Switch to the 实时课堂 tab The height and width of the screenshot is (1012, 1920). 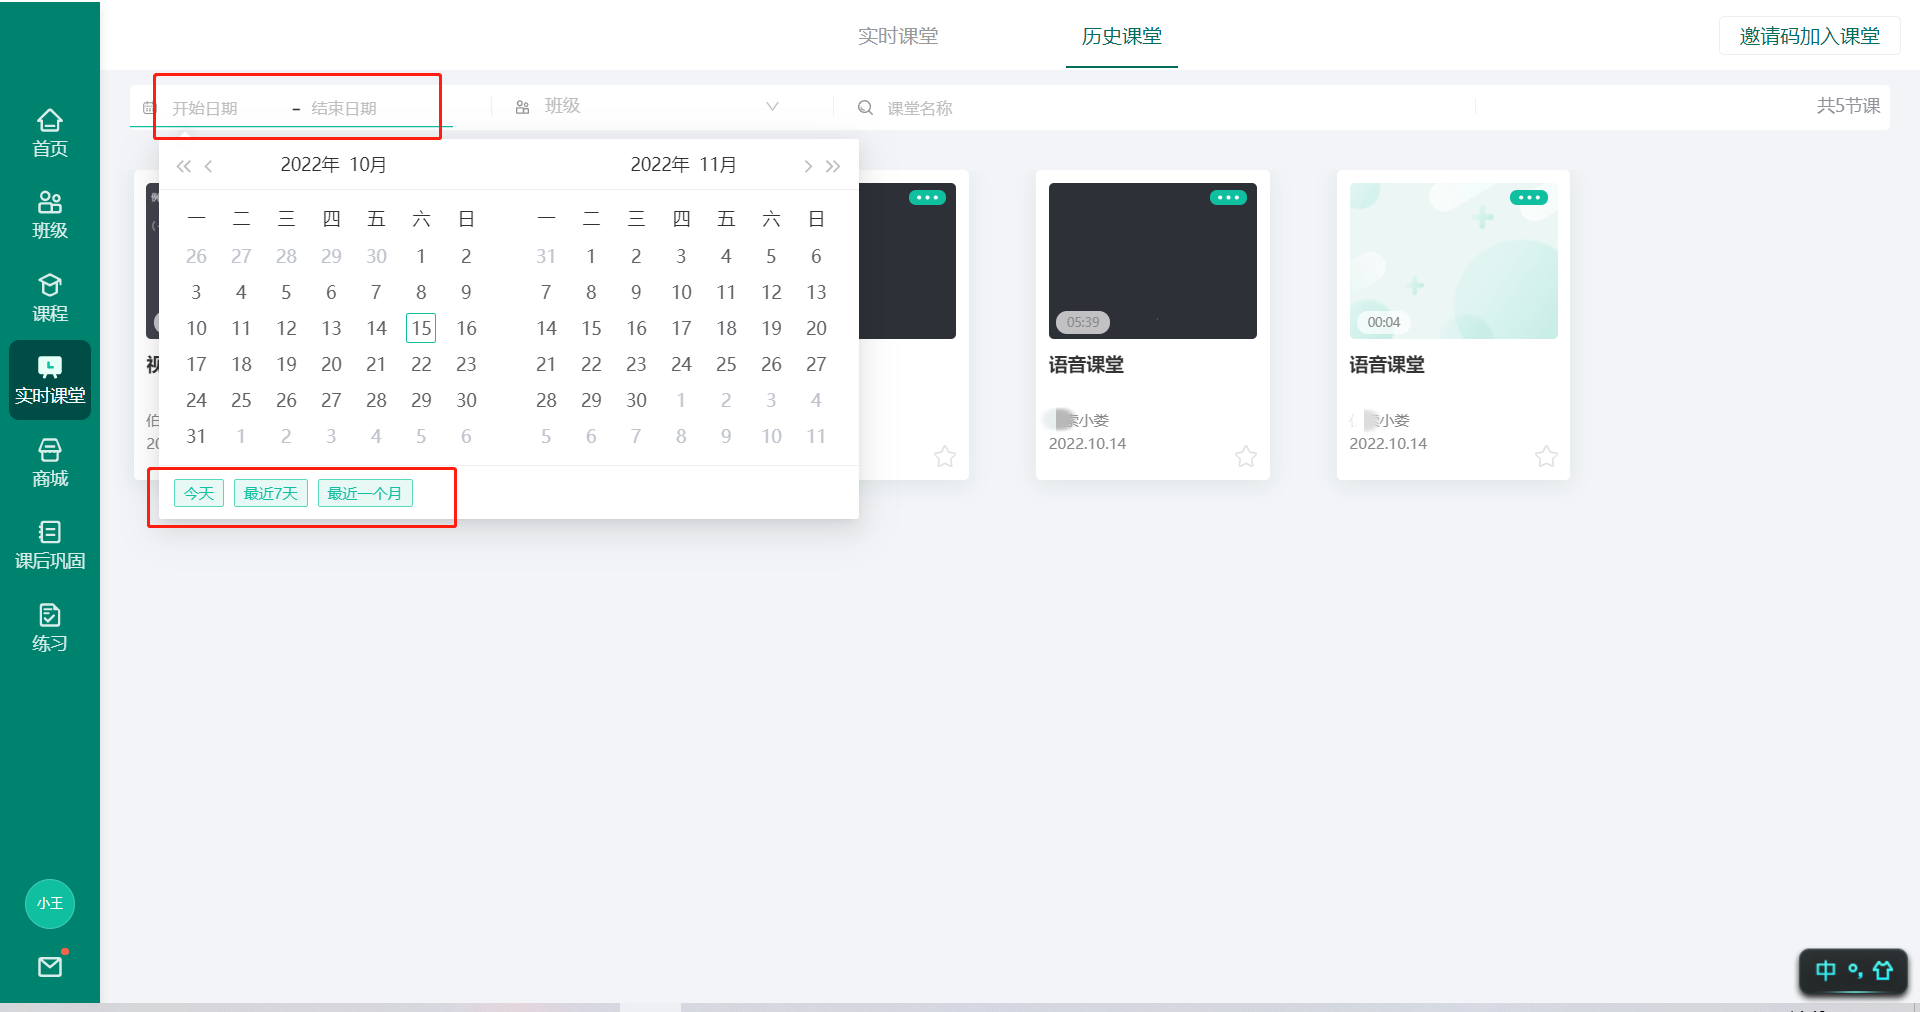(x=898, y=36)
